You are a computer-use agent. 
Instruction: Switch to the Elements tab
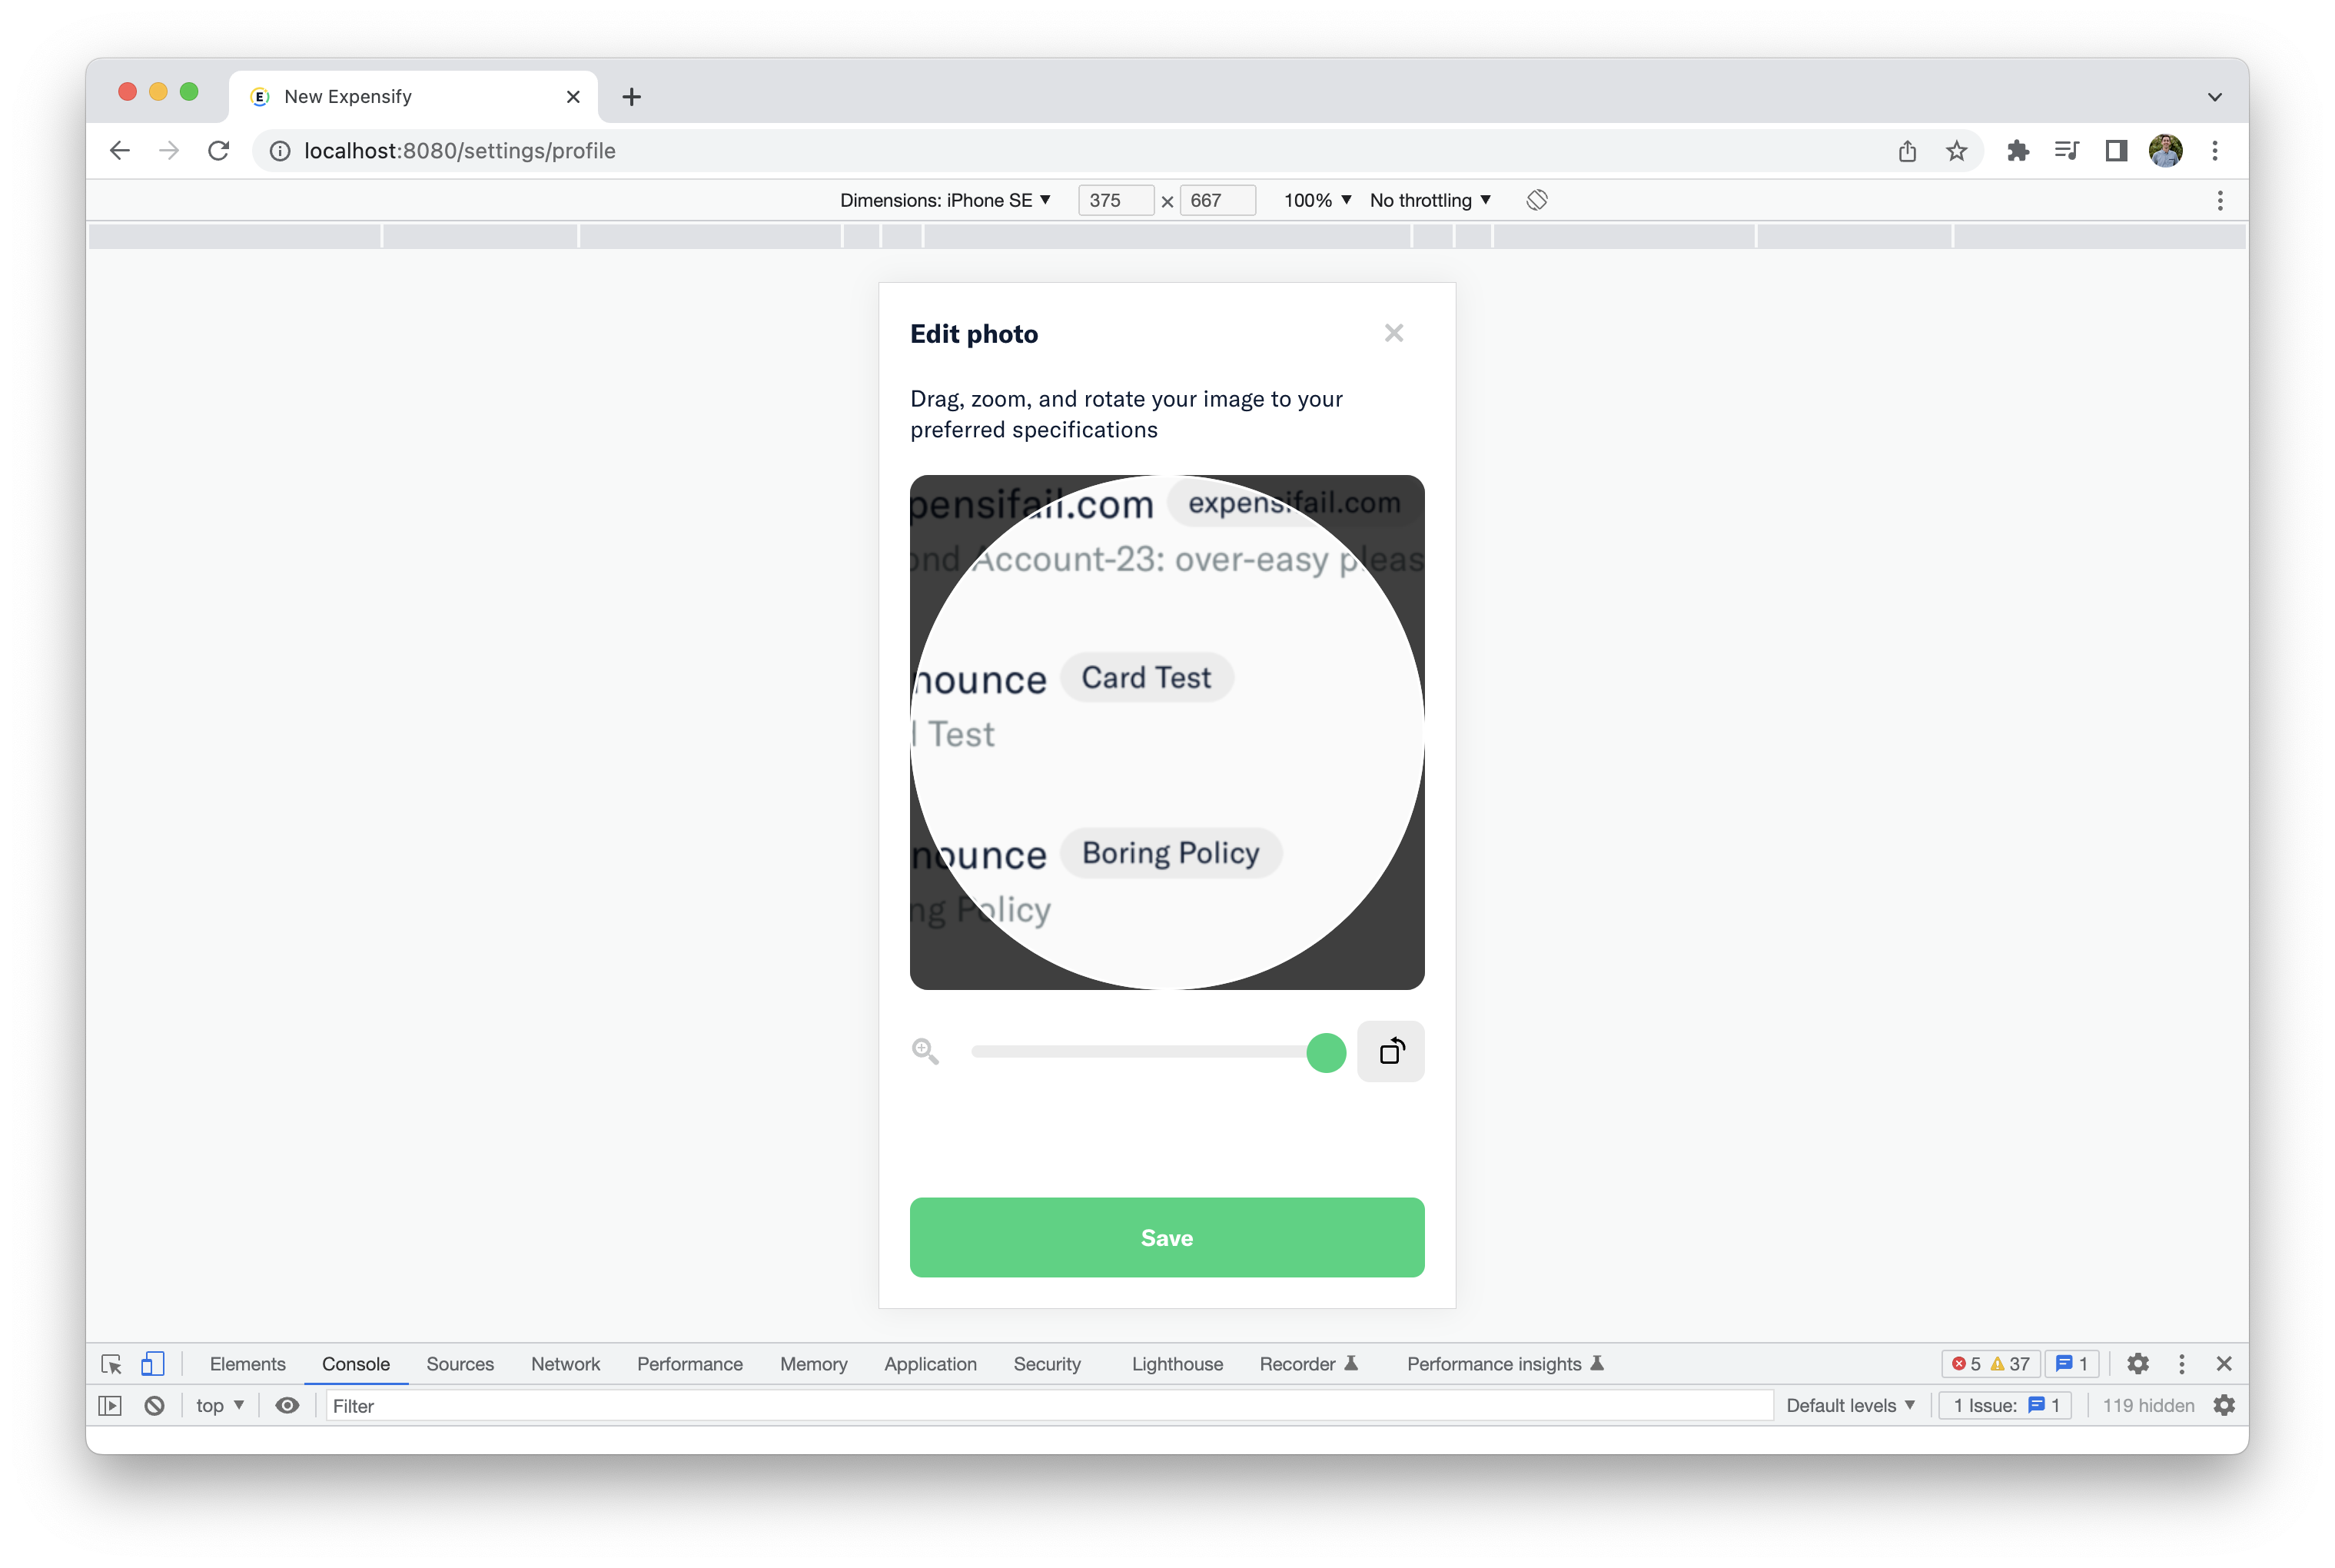click(x=247, y=1364)
